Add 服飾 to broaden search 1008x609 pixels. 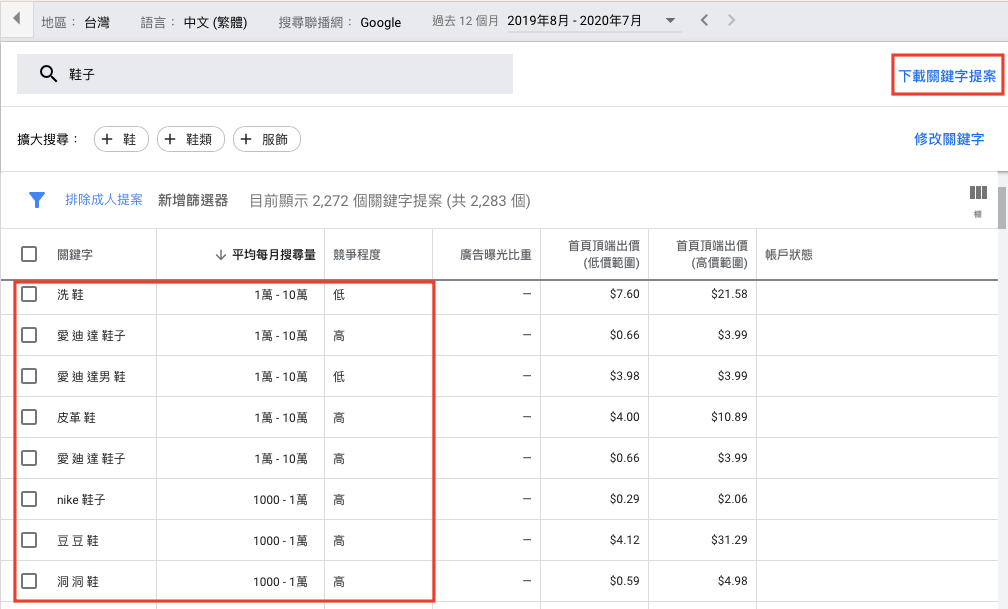266,140
